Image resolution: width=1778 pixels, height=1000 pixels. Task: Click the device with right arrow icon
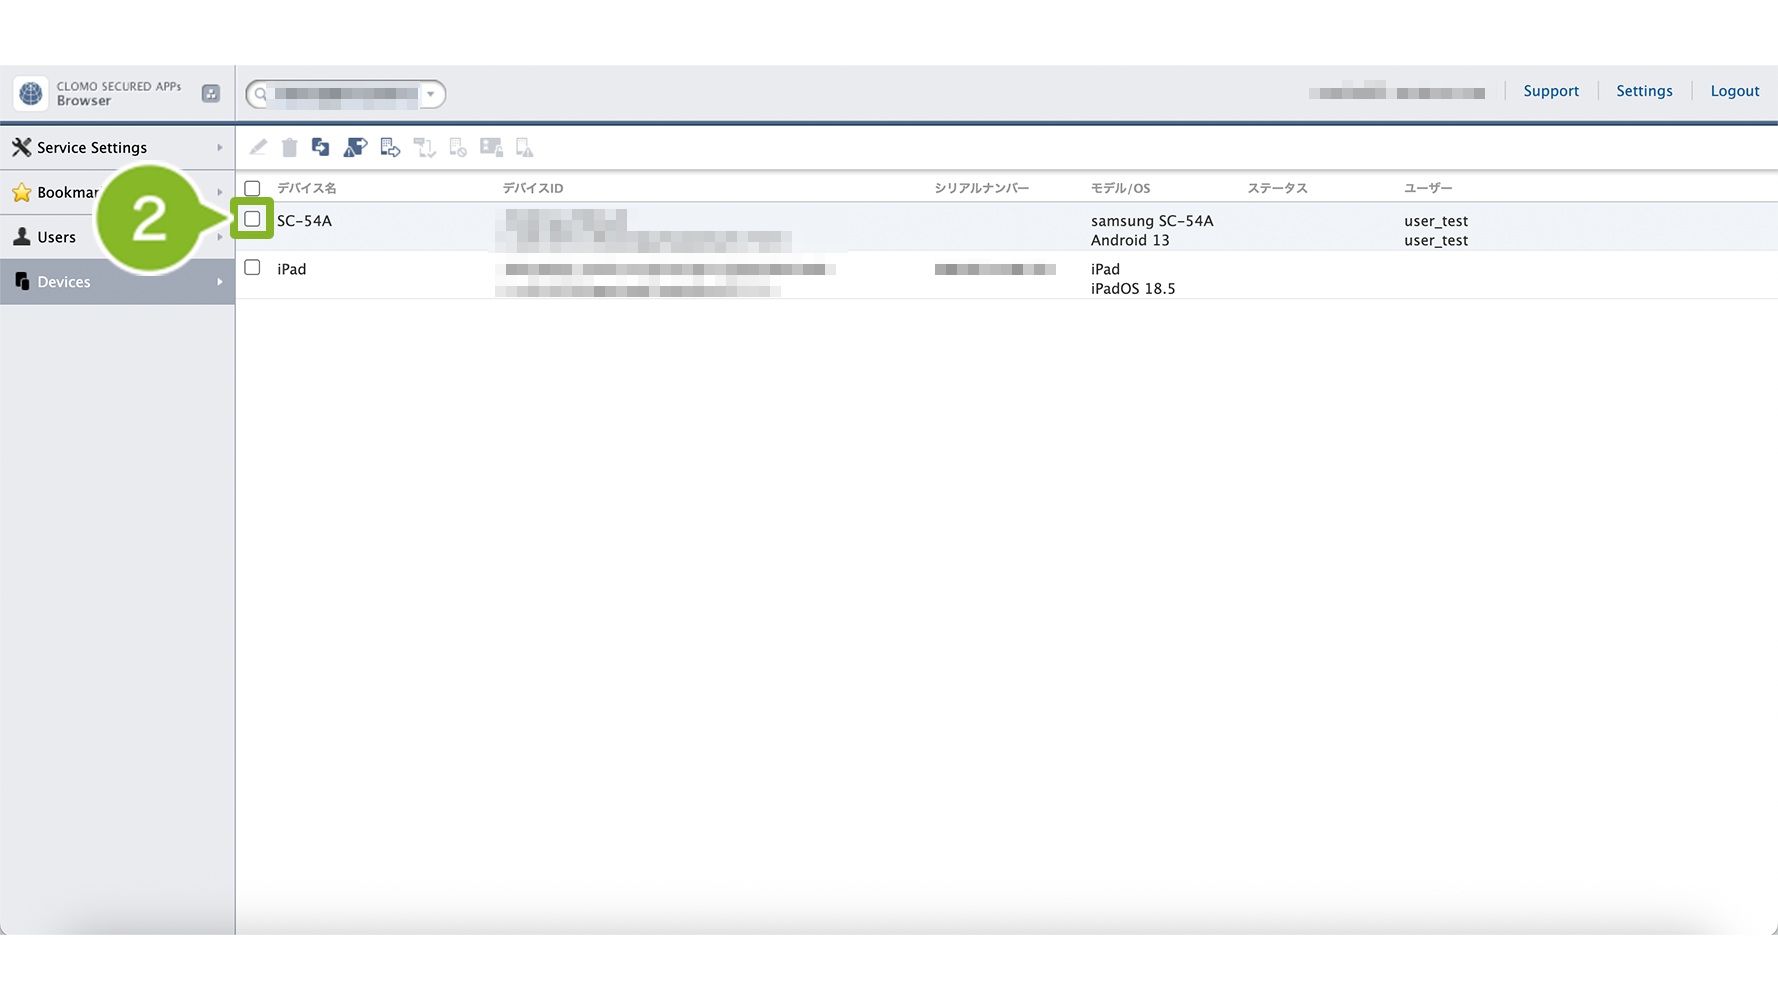coord(390,148)
